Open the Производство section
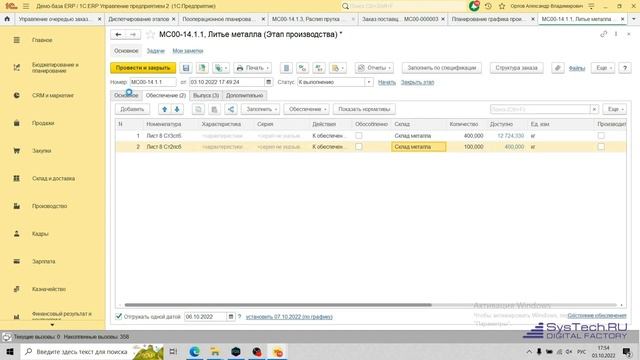The height and width of the screenshot is (360, 640). (x=49, y=206)
